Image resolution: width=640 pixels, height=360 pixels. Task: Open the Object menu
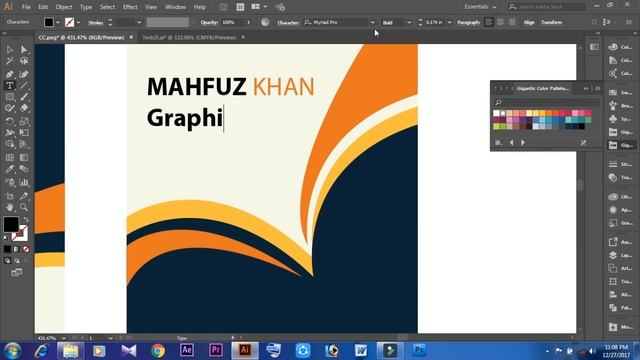[64, 7]
